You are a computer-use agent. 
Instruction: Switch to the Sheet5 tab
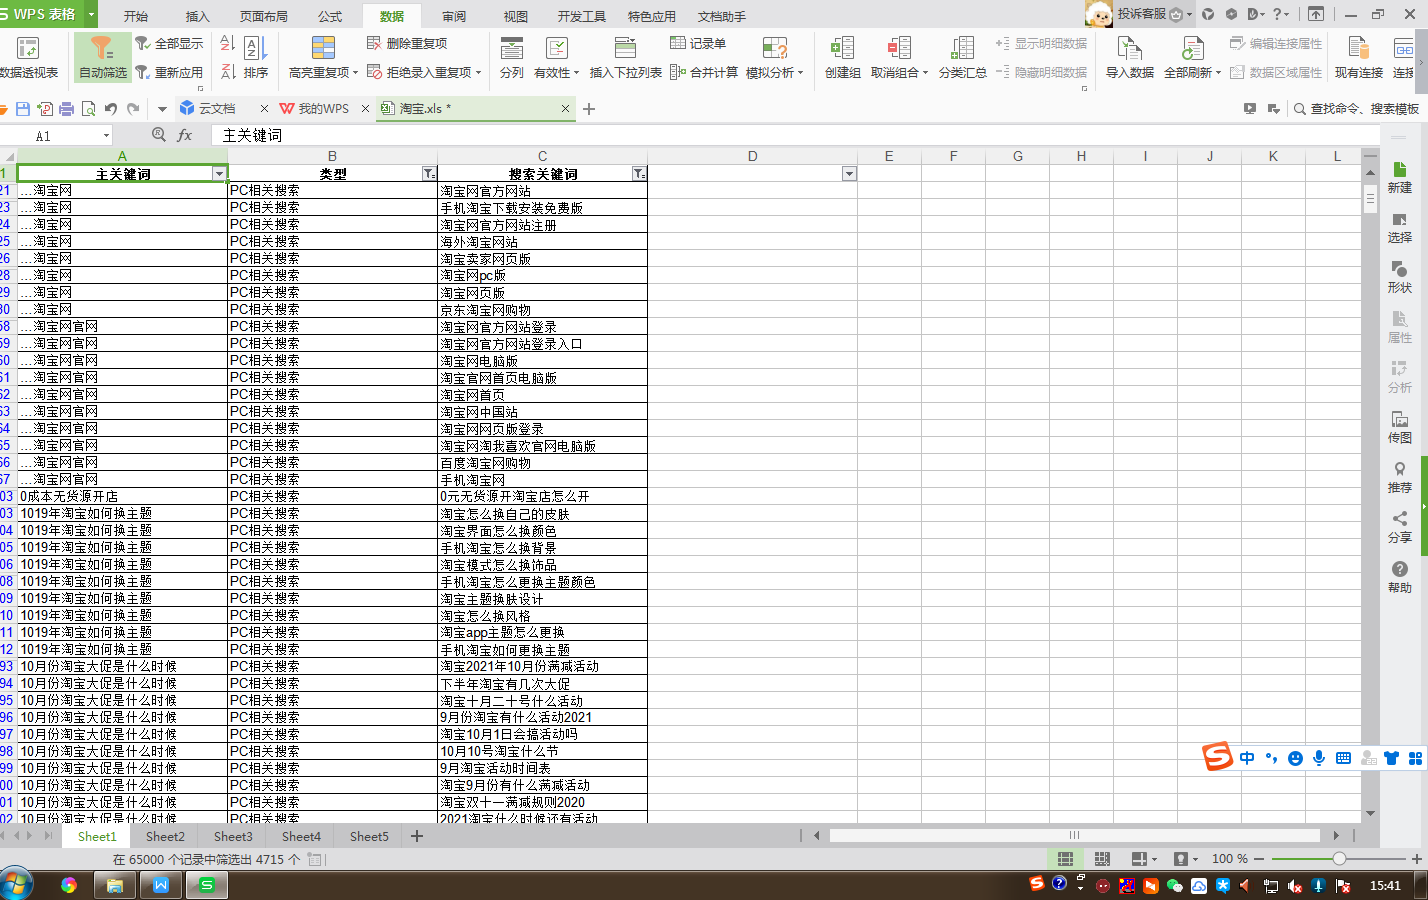coord(369,836)
